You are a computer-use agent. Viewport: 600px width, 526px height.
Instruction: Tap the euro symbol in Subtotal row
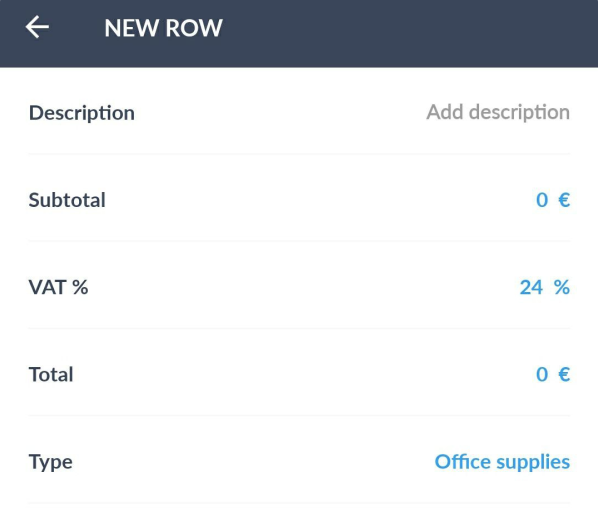pos(564,200)
